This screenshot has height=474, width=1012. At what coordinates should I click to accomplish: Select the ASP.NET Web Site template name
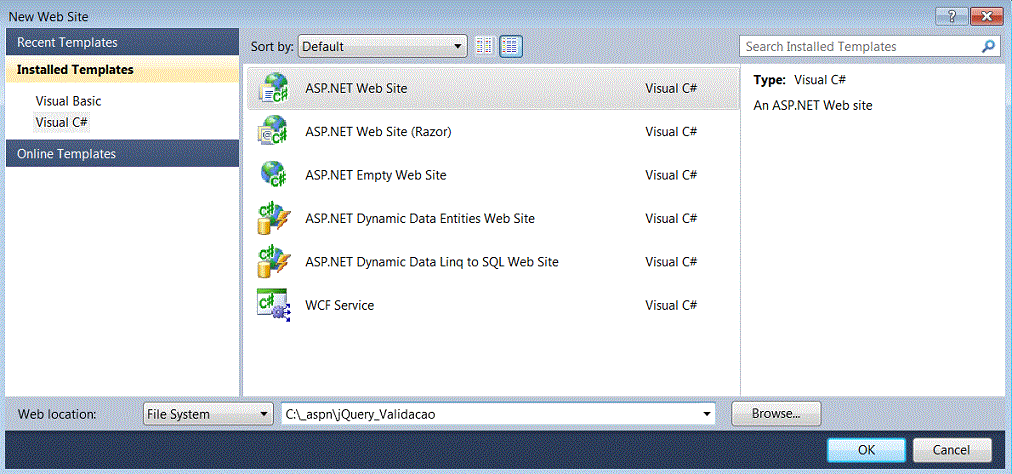[x=356, y=88]
